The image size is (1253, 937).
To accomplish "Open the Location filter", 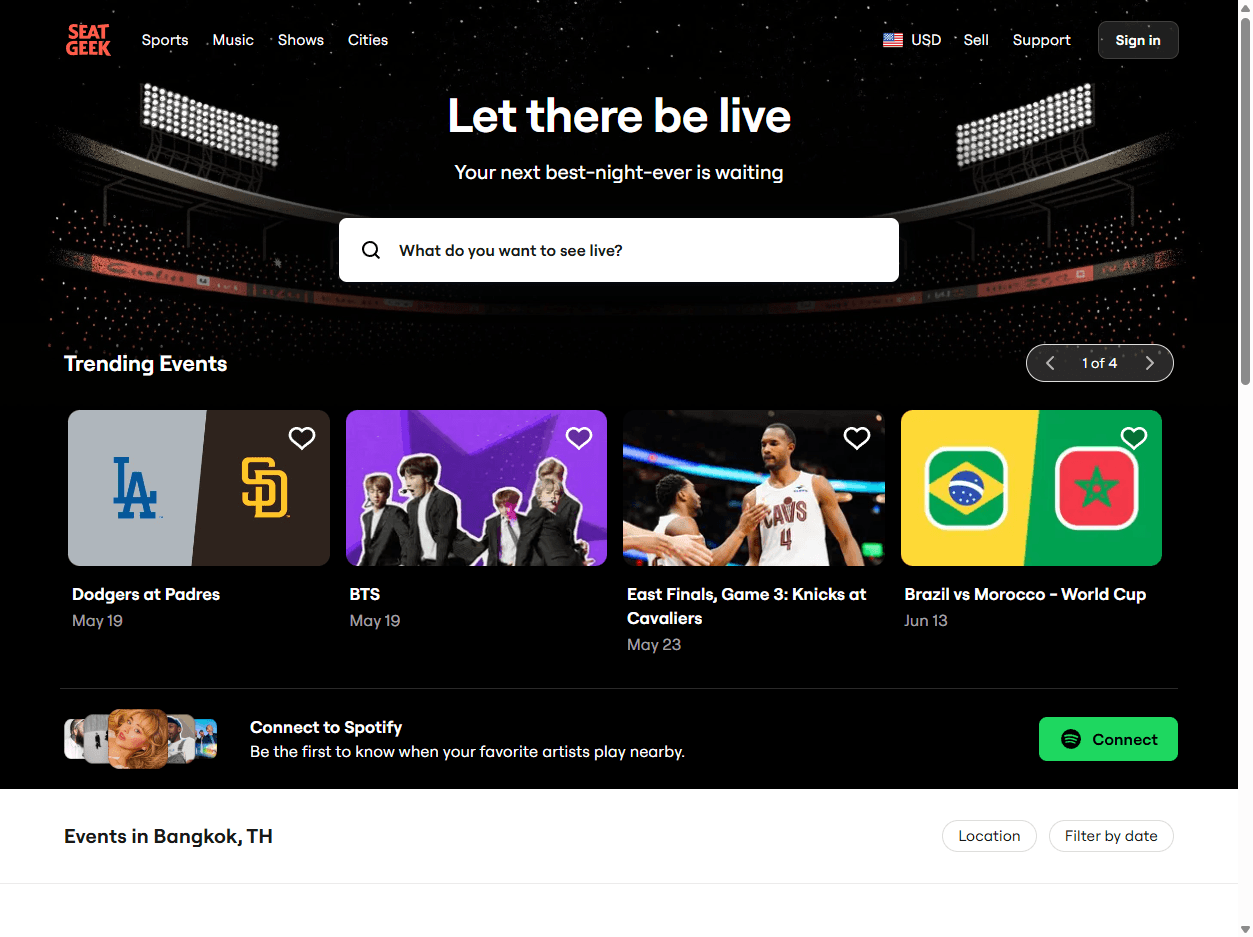I will pos(989,836).
